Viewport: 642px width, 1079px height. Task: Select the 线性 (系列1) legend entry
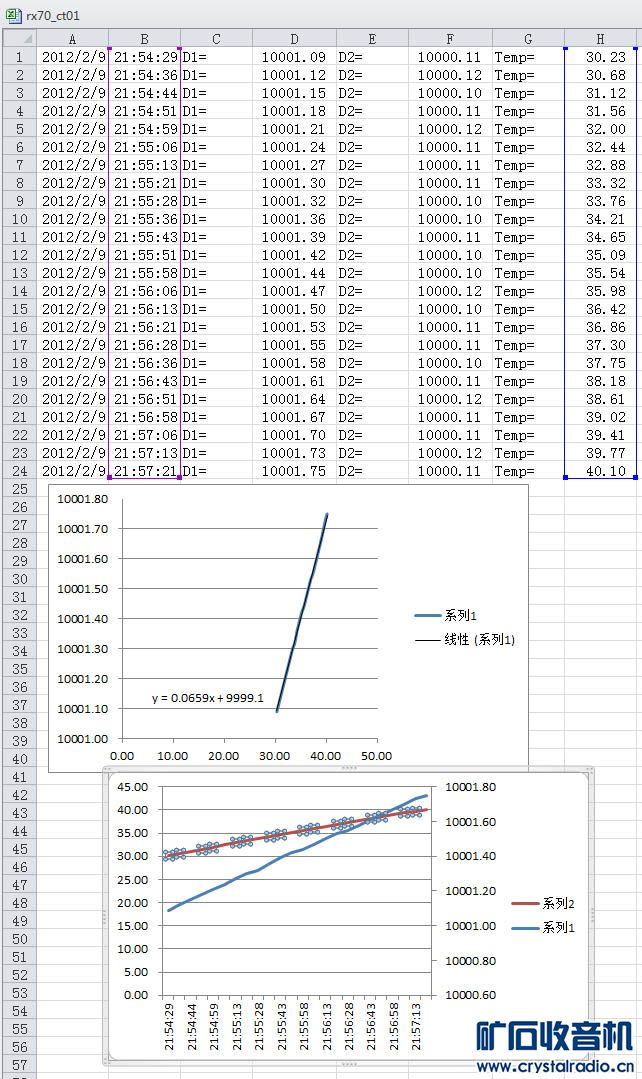tap(465, 639)
